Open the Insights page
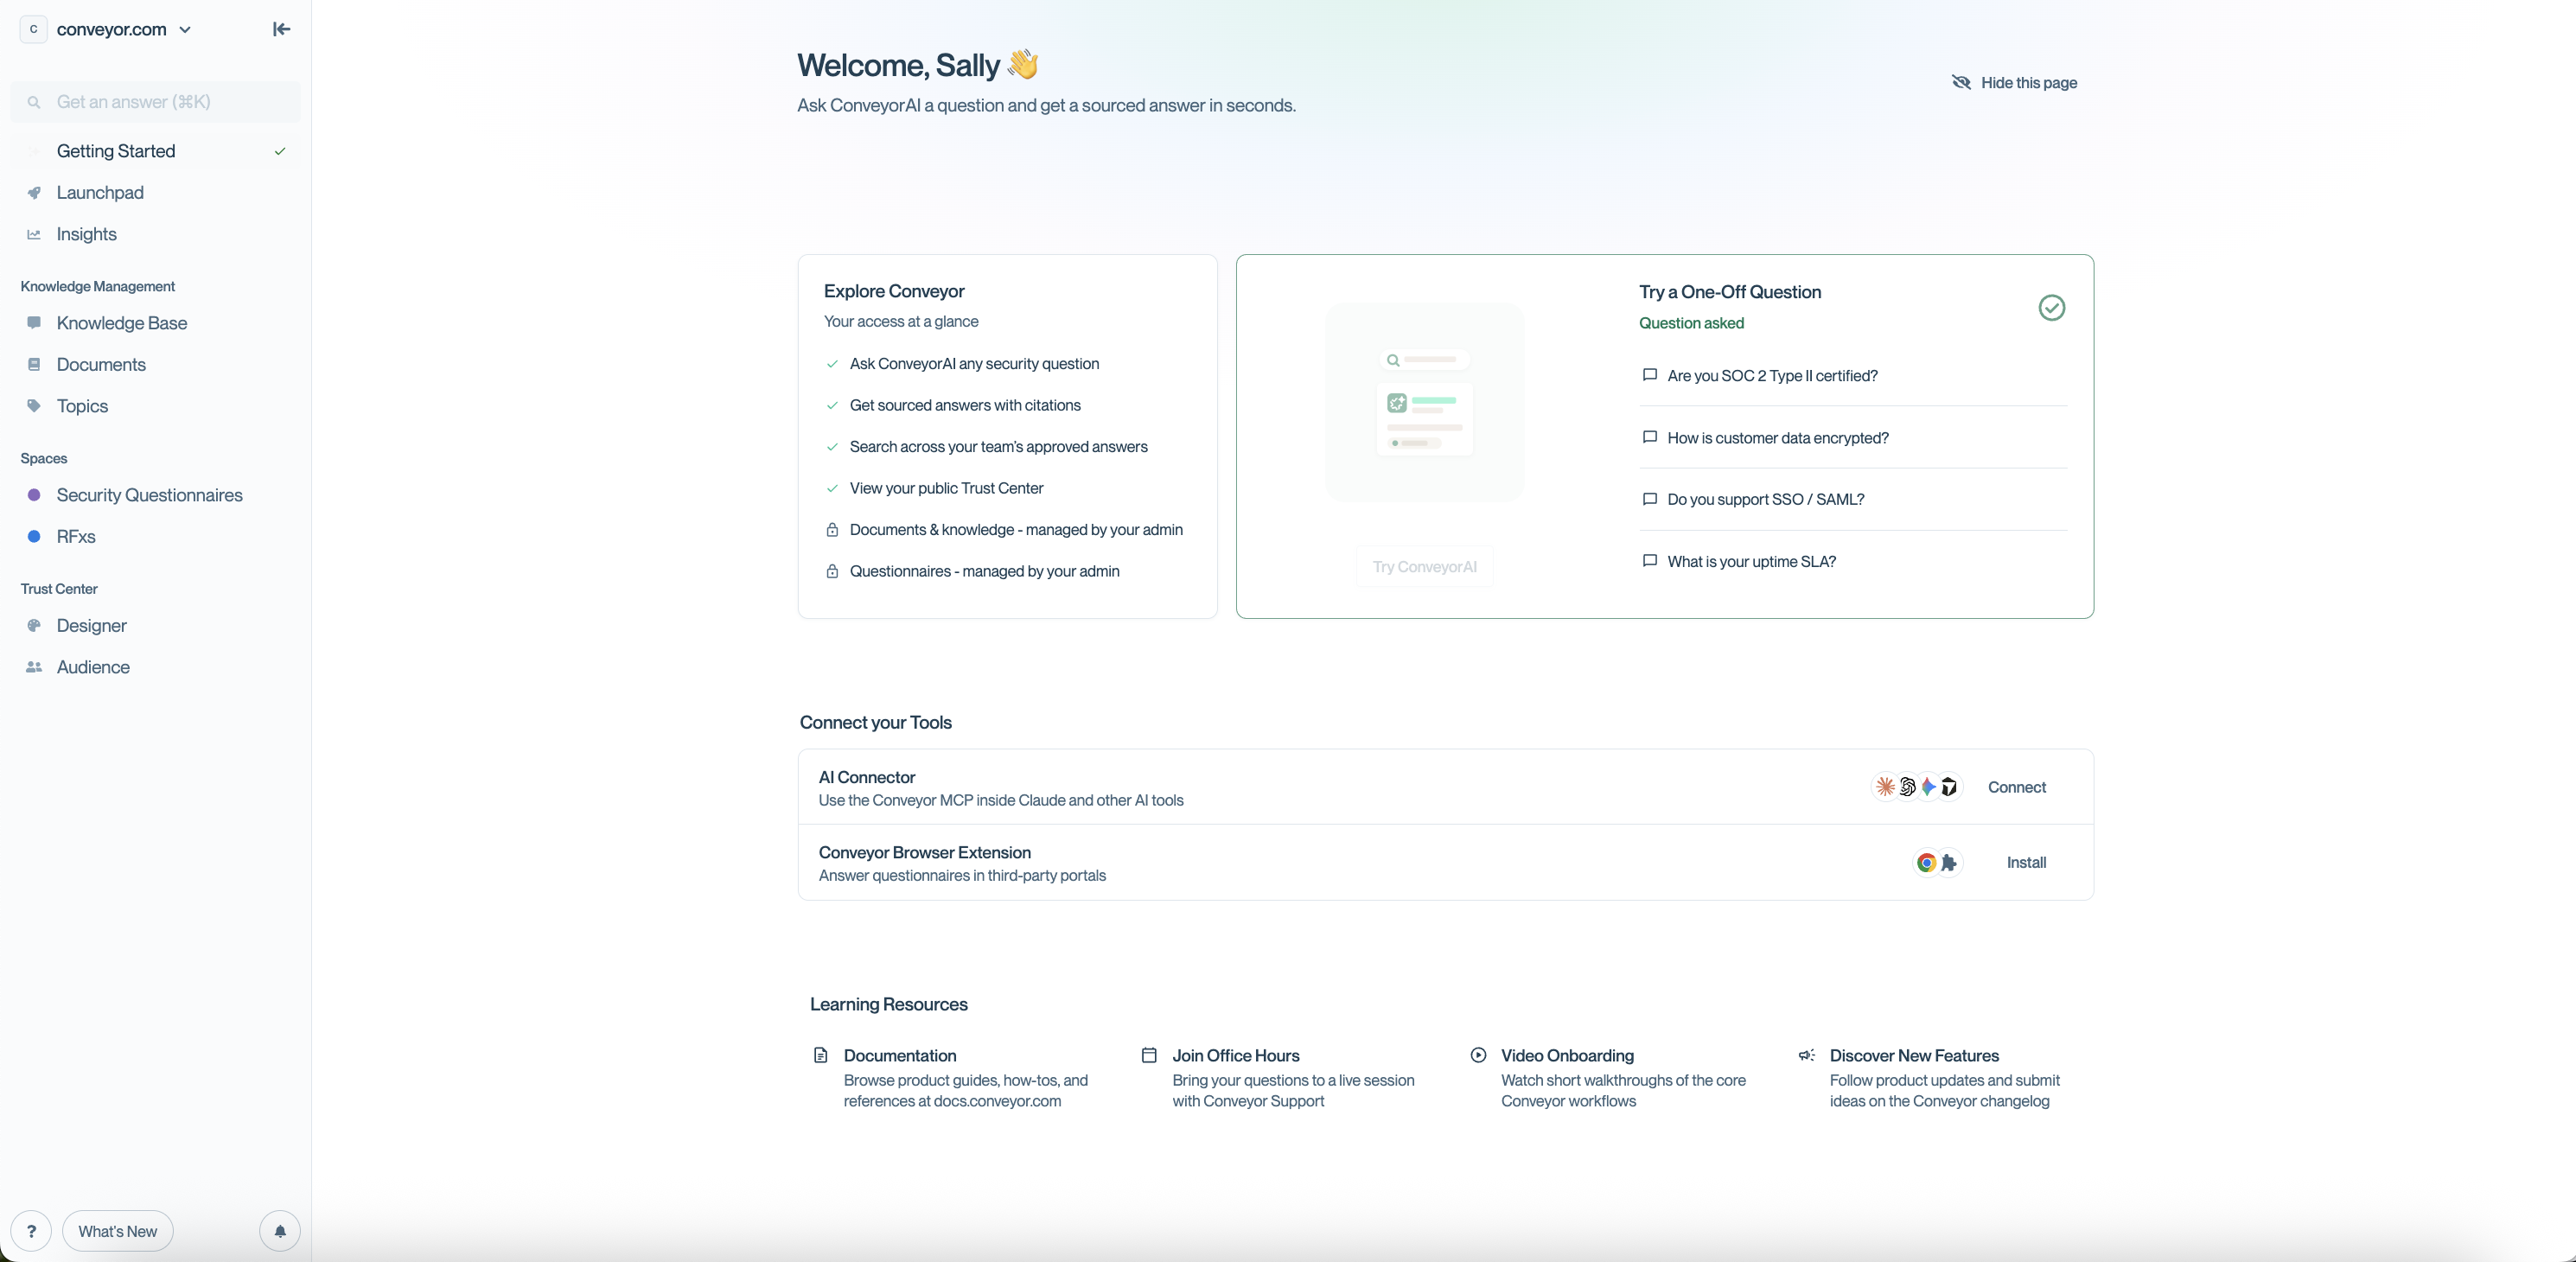 click(x=156, y=234)
